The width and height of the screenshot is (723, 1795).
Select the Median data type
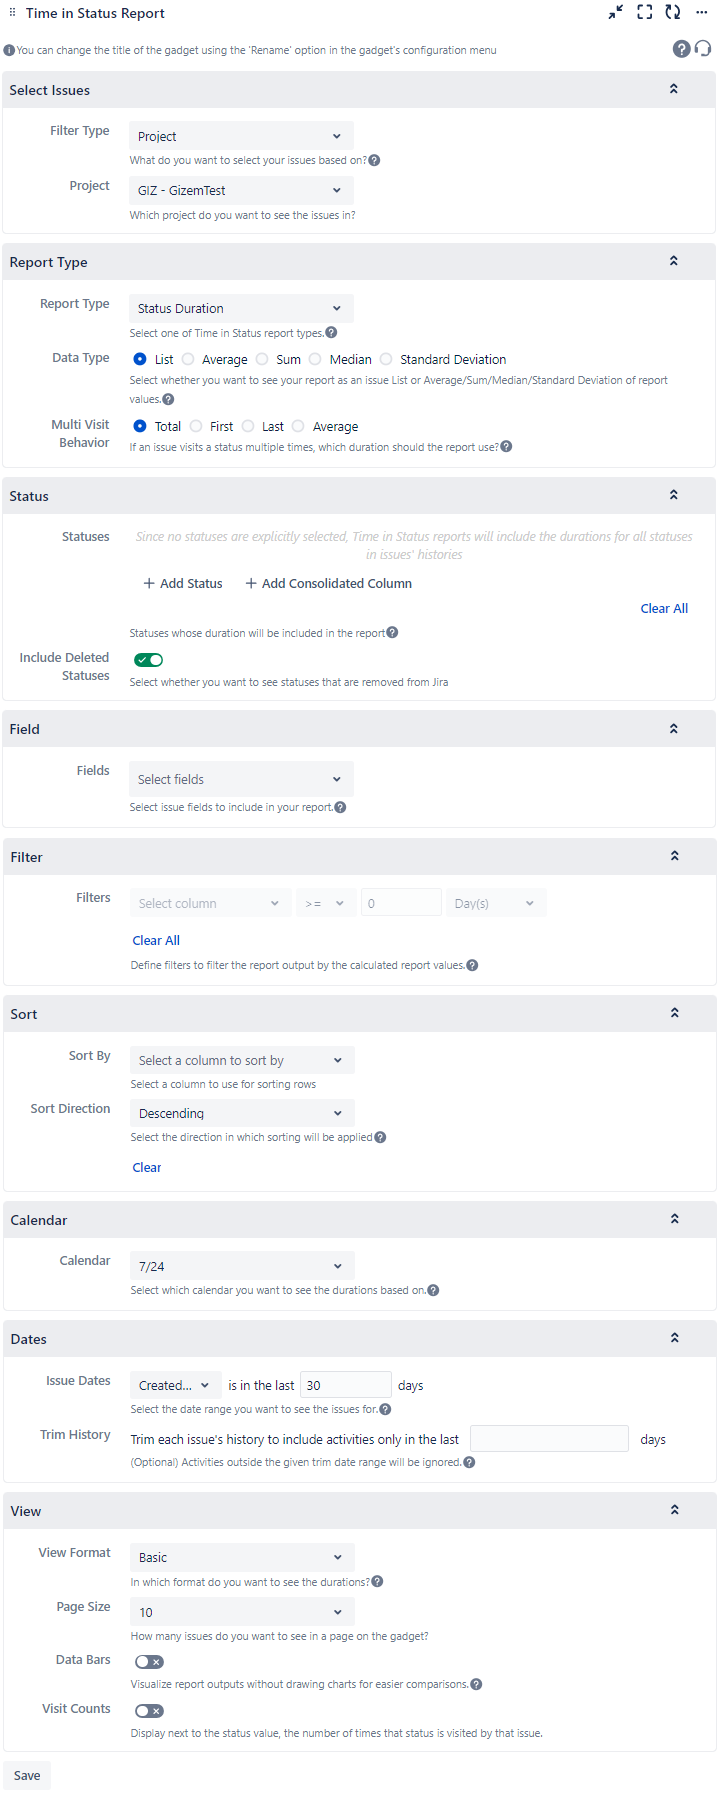[x=316, y=359]
